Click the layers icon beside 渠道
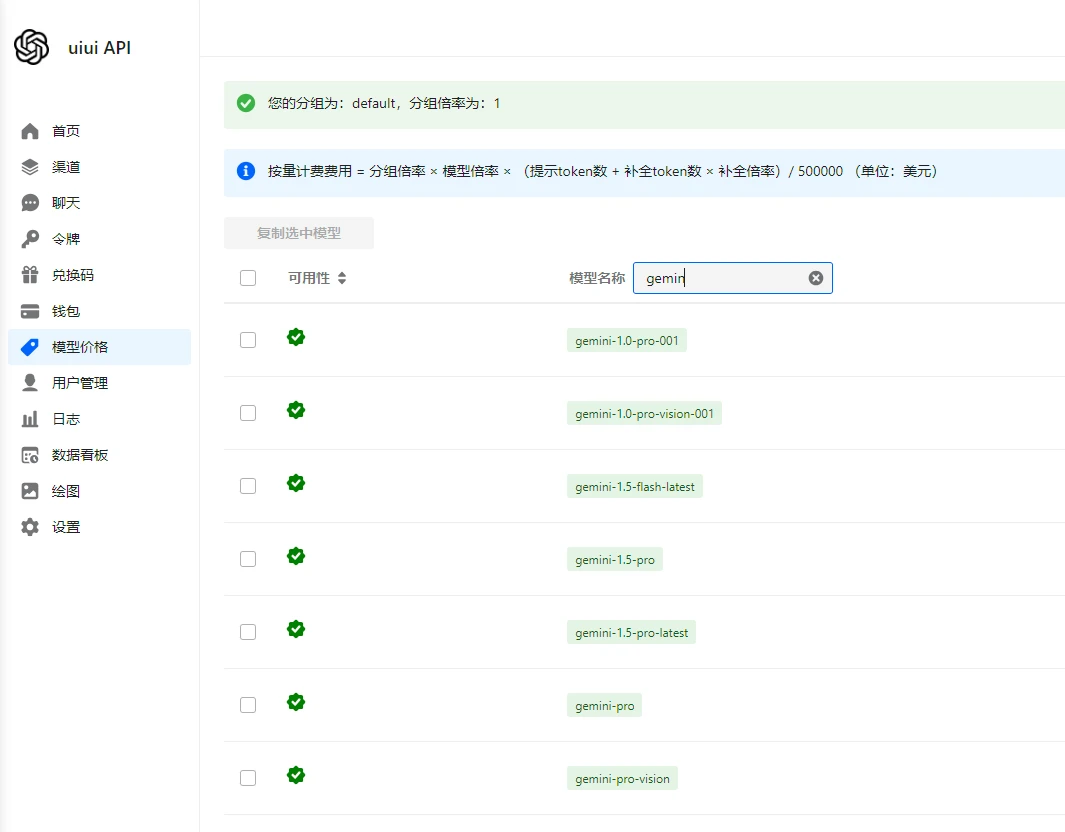 pos(30,167)
